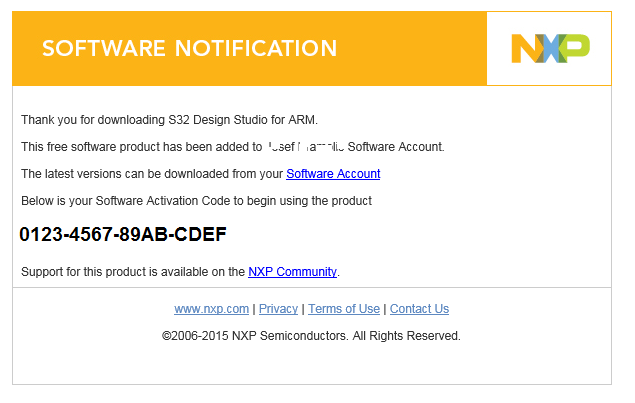Visit the www.nxp.com footer link
The height and width of the screenshot is (403, 635).
pyautogui.click(x=211, y=309)
